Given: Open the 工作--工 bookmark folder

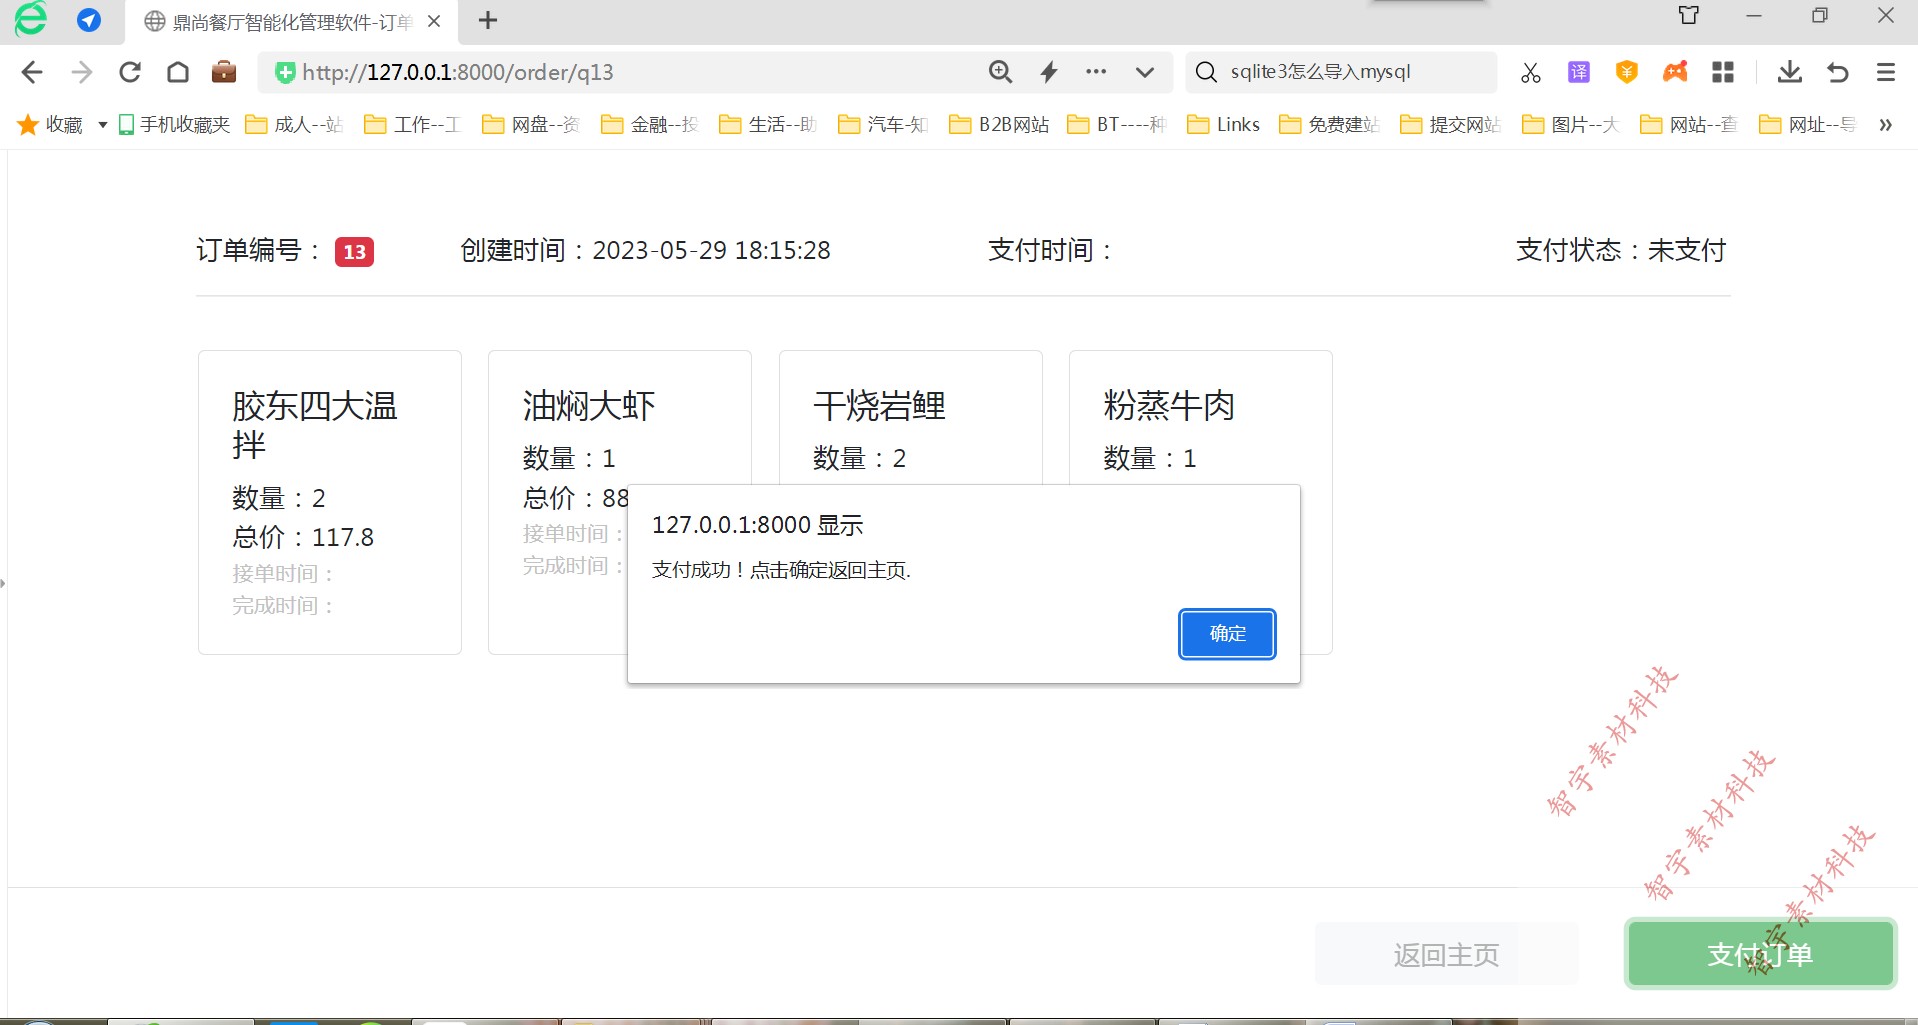Looking at the screenshot, I should (x=412, y=124).
